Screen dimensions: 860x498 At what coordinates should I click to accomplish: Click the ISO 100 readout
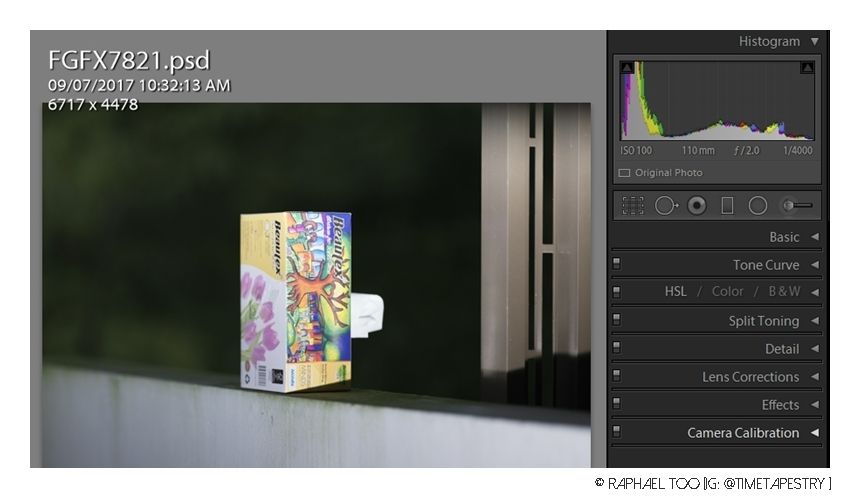pos(636,150)
